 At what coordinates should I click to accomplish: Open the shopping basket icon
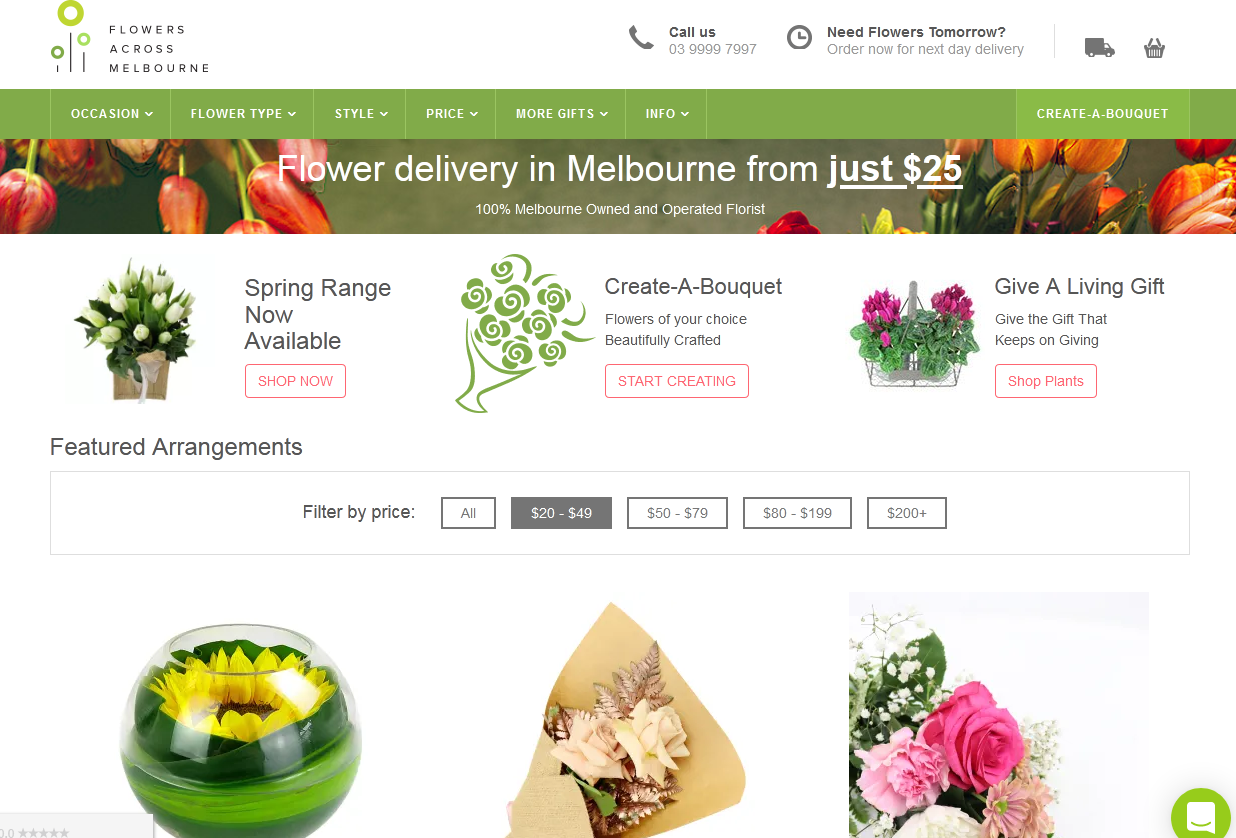click(x=1155, y=47)
